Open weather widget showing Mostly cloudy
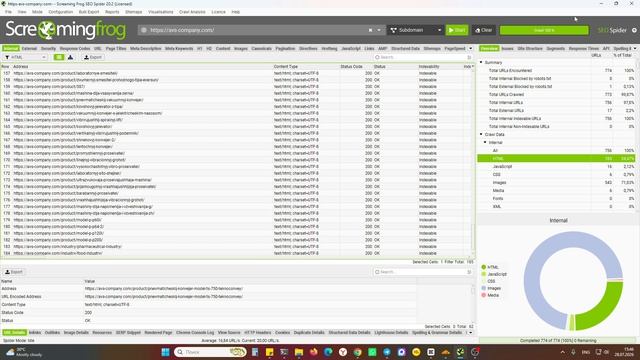 coord(24,352)
